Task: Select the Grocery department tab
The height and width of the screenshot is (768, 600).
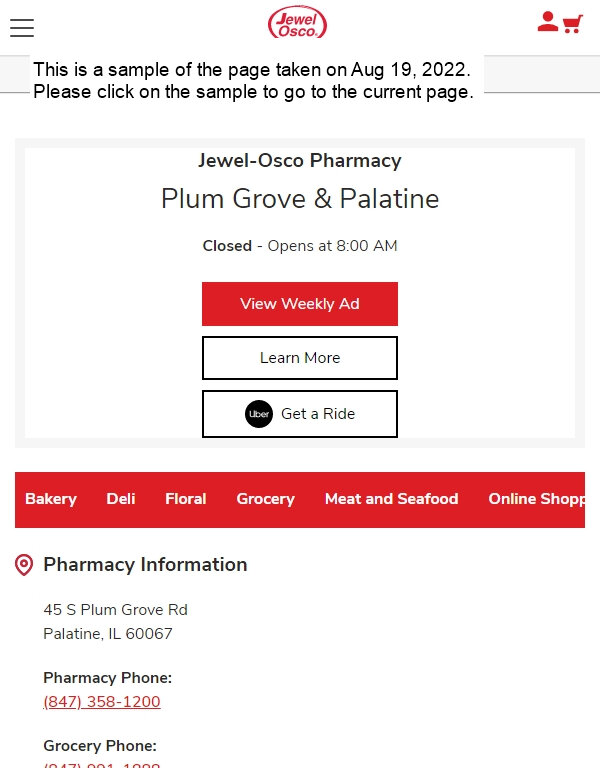Action: tap(265, 499)
